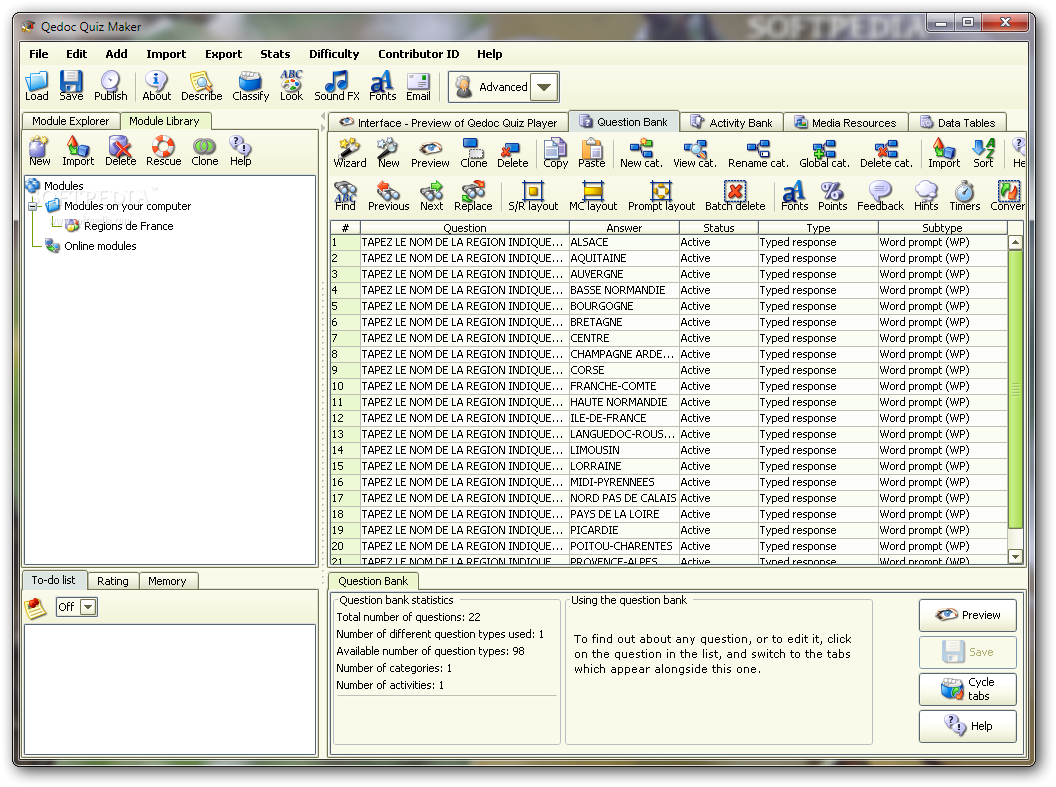Click the Paste question icon
The height and width of the screenshot is (787, 1056).
click(x=592, y=153)
